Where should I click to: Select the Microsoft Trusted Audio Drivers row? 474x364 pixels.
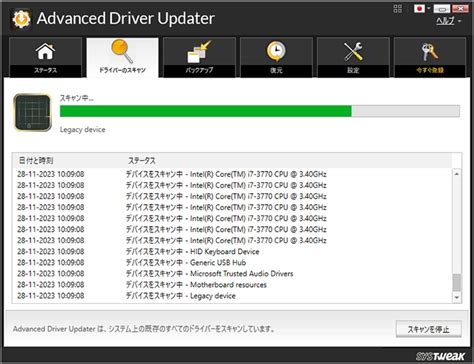click(233, 274)
